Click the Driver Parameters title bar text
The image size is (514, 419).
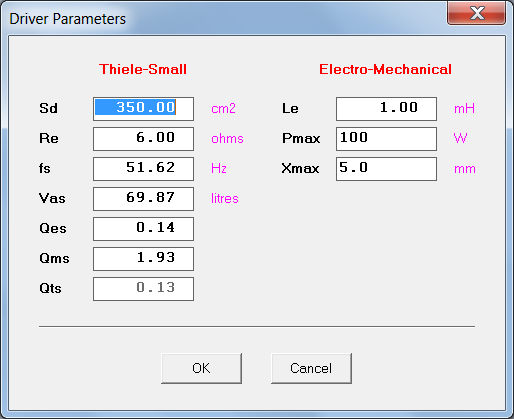coord(68,19)
